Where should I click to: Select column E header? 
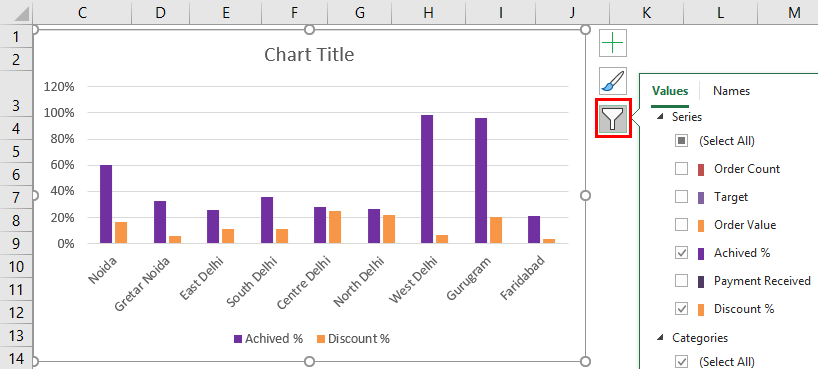(x=225, y=13)
